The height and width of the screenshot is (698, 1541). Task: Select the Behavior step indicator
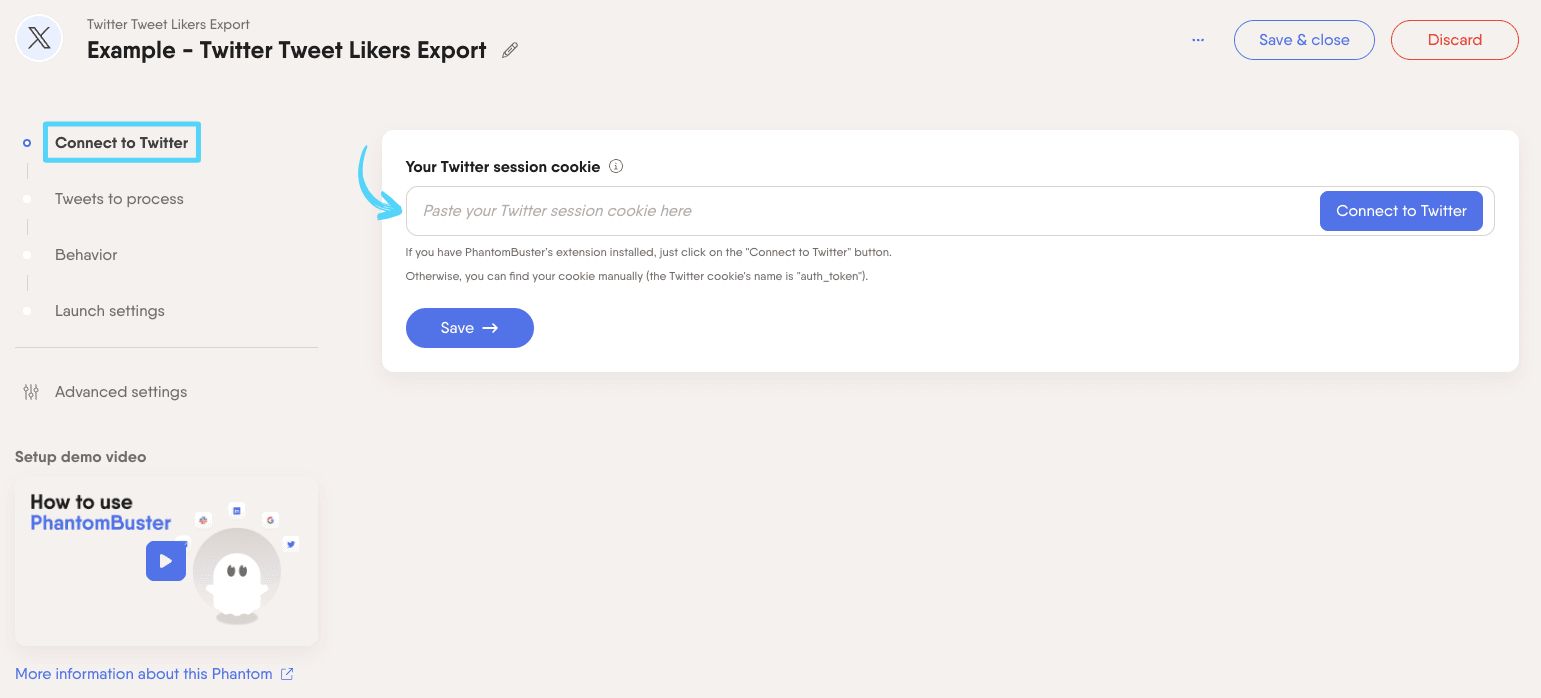[27, 255]
